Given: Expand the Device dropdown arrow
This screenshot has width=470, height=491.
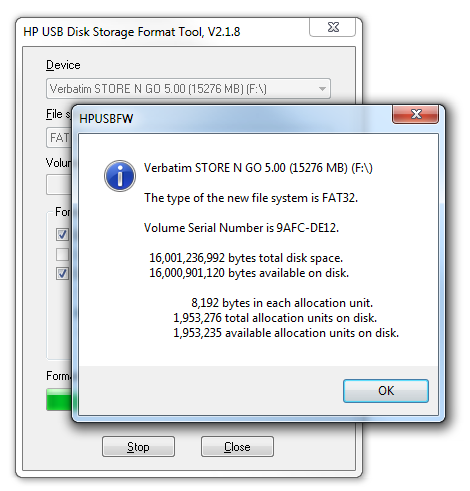Looking at the screenshot, I should (322, 89).
